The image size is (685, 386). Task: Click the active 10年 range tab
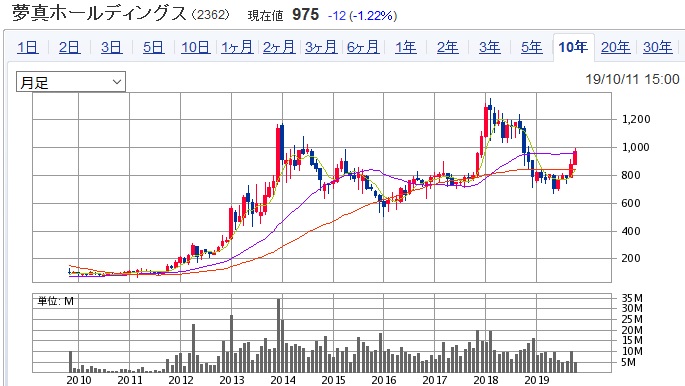pos(574,47)
